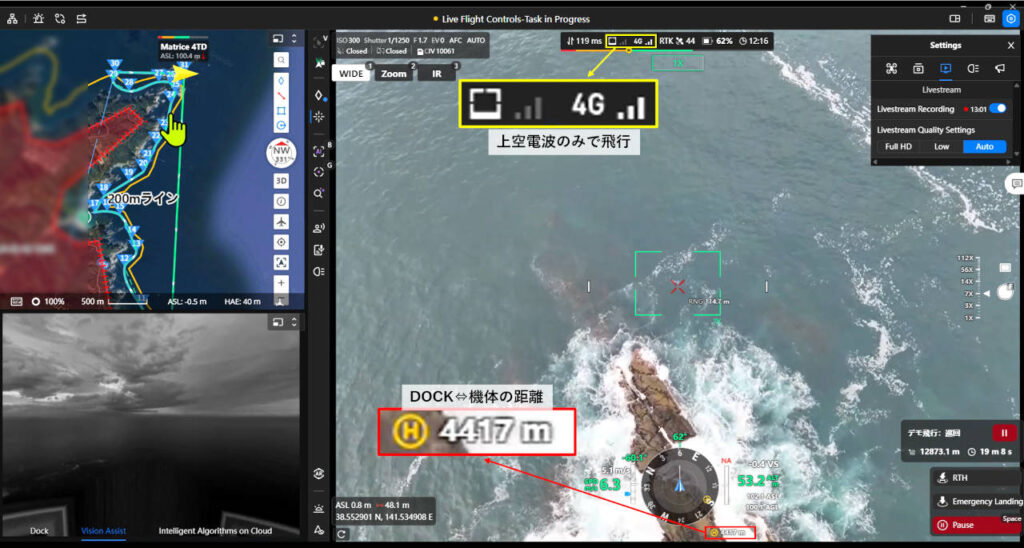Image resolution: width=1024 pixels, height=548 pixels.
Task: Toggle the spotlight icon in camera sidebar
Action: (319, 271)
